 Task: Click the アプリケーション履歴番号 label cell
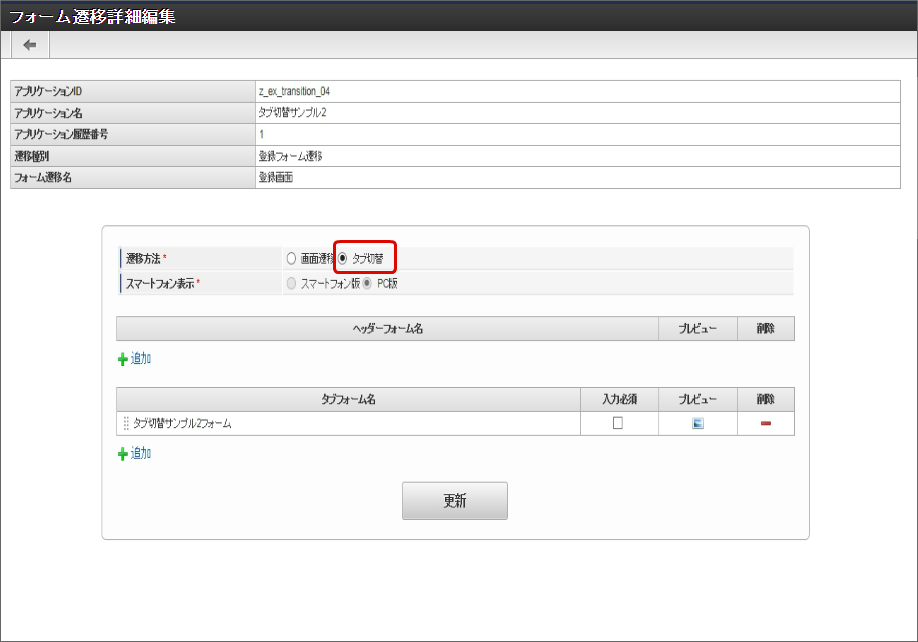[x=133, y=135]
